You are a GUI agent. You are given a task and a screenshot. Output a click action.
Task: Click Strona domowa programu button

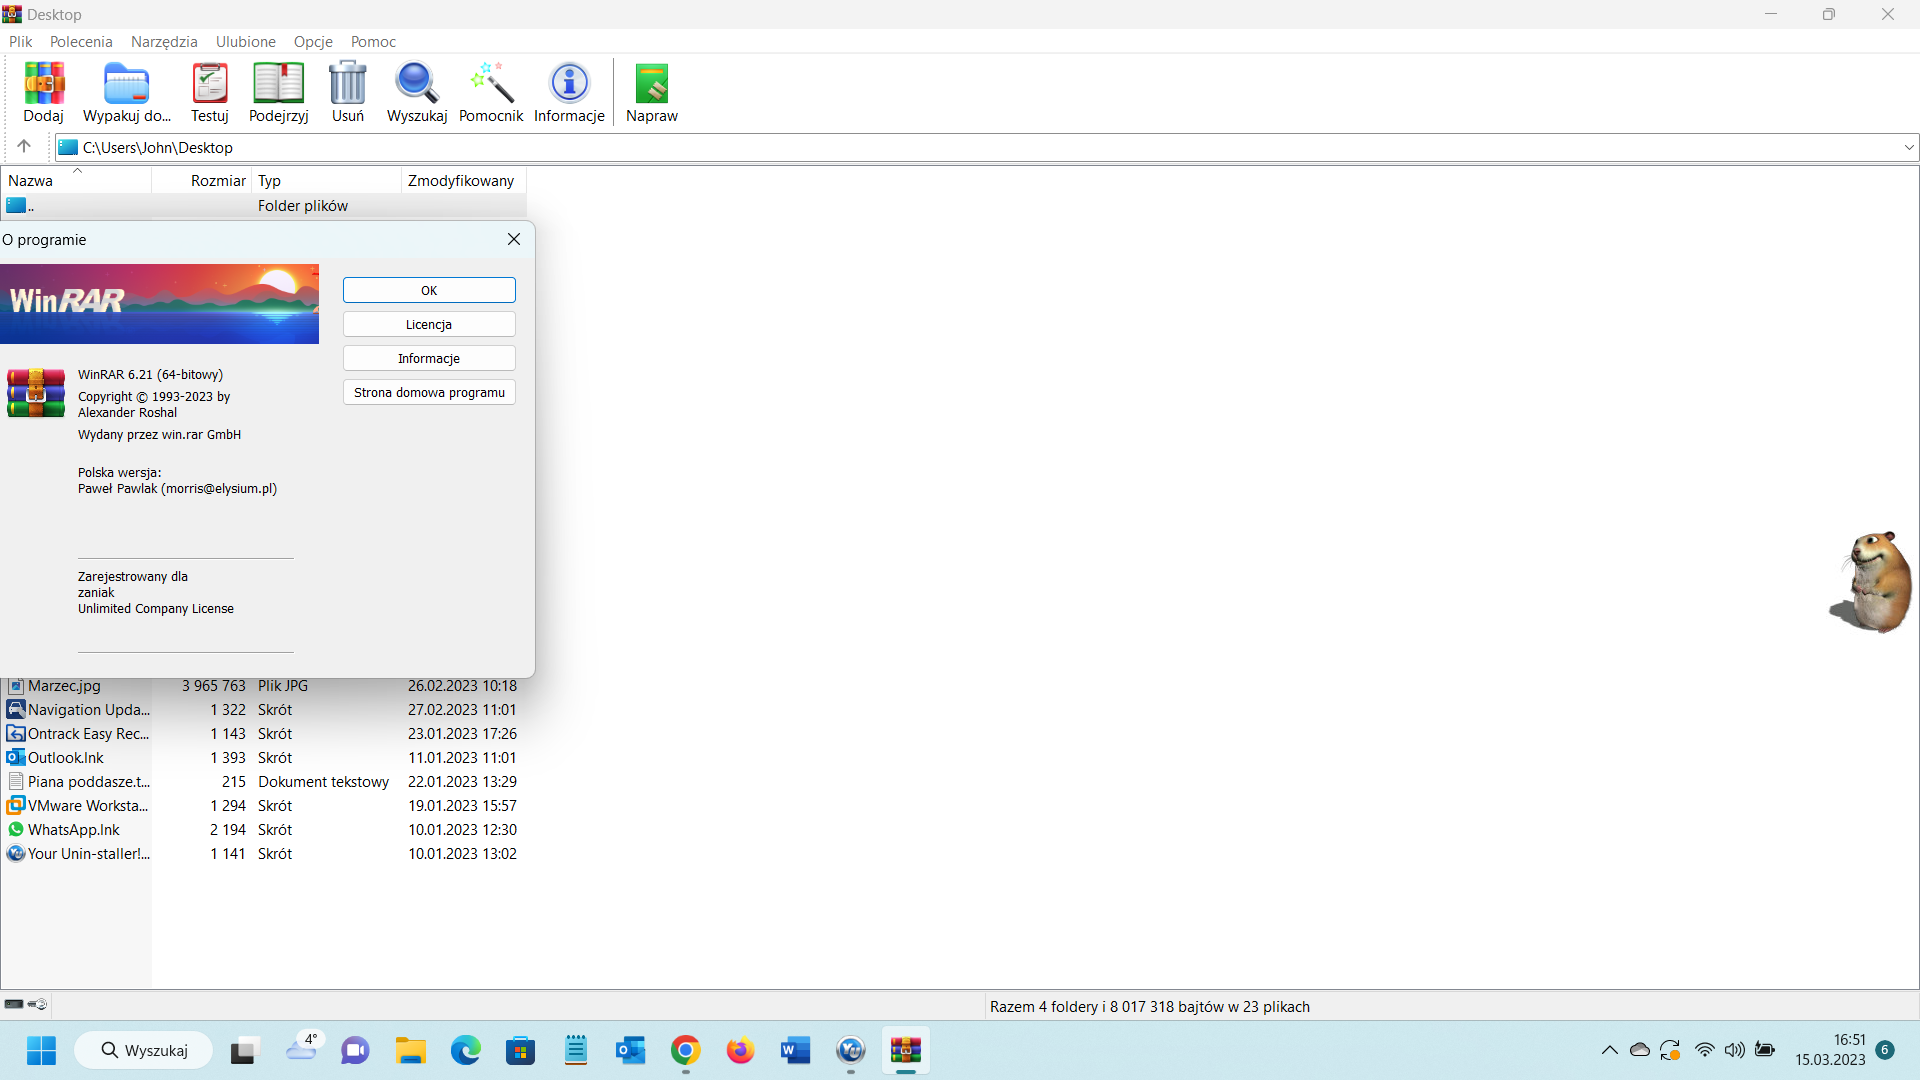click(429, 392)
